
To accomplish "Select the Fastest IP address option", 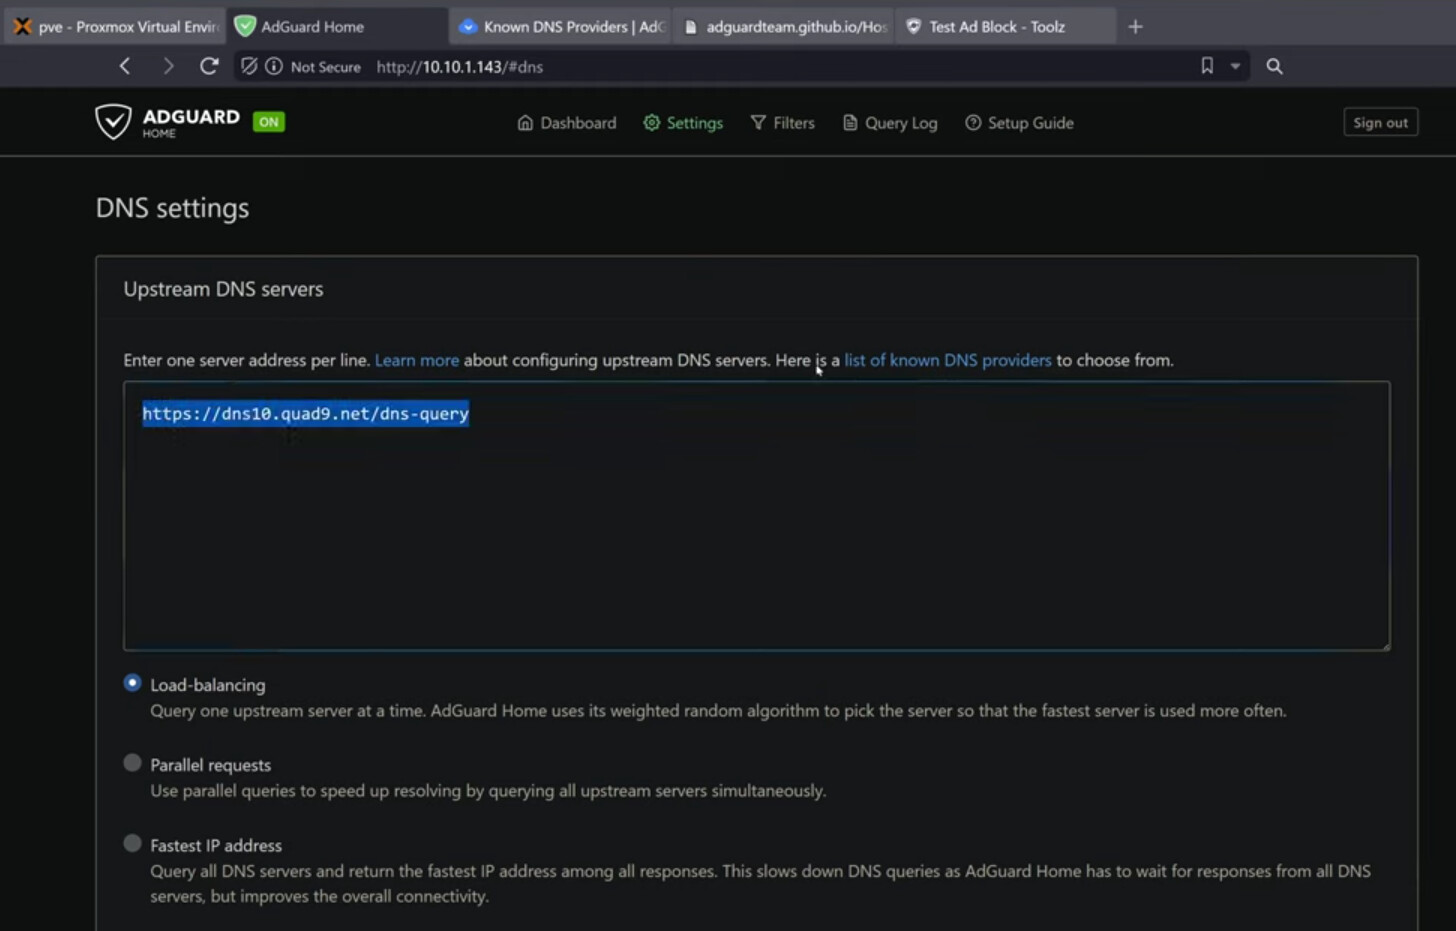I will tap(132, 843).
